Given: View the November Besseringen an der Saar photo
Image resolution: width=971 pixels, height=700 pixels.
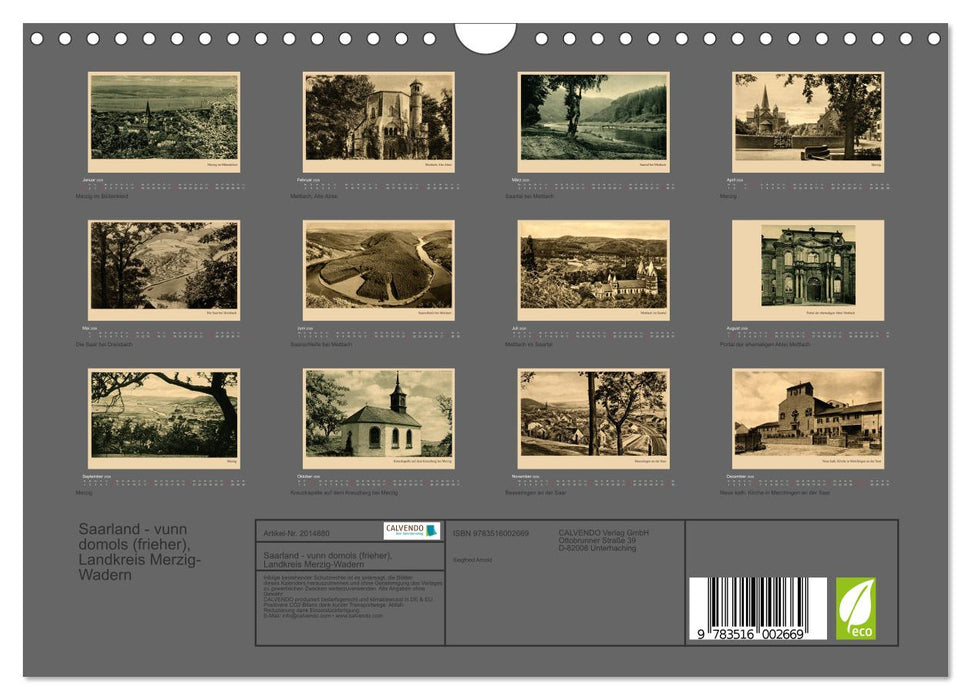Looking at the screenshot, I should 593,418.
